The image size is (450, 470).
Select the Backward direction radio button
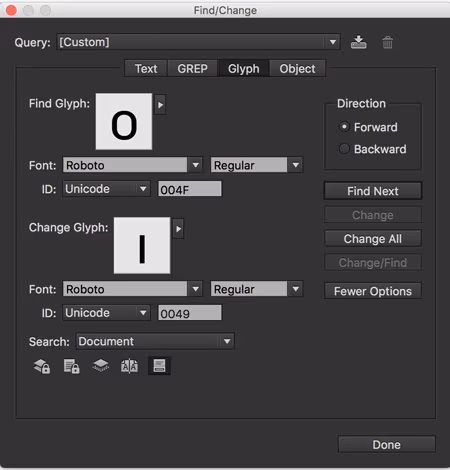point(344,148)
